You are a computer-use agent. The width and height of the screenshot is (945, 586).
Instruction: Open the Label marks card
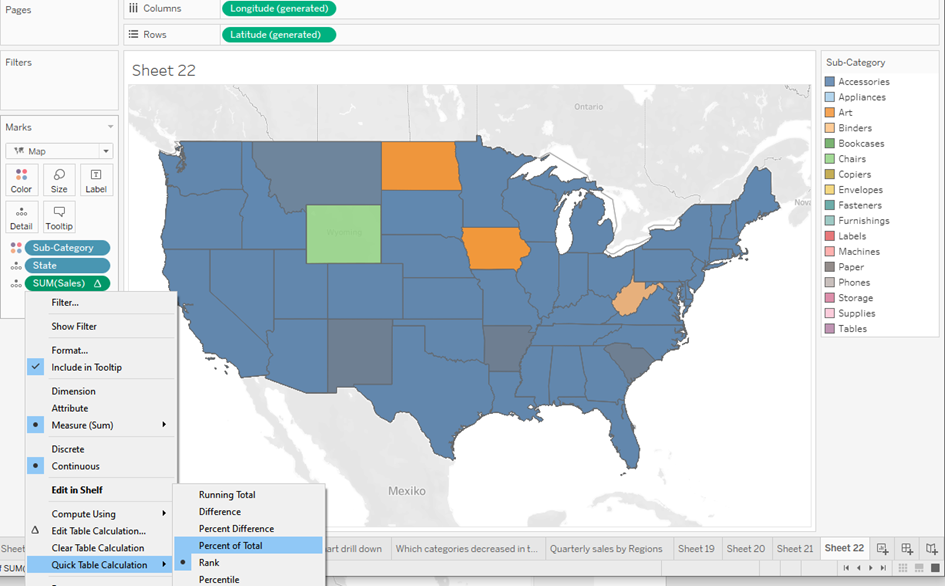coord(96,180)
